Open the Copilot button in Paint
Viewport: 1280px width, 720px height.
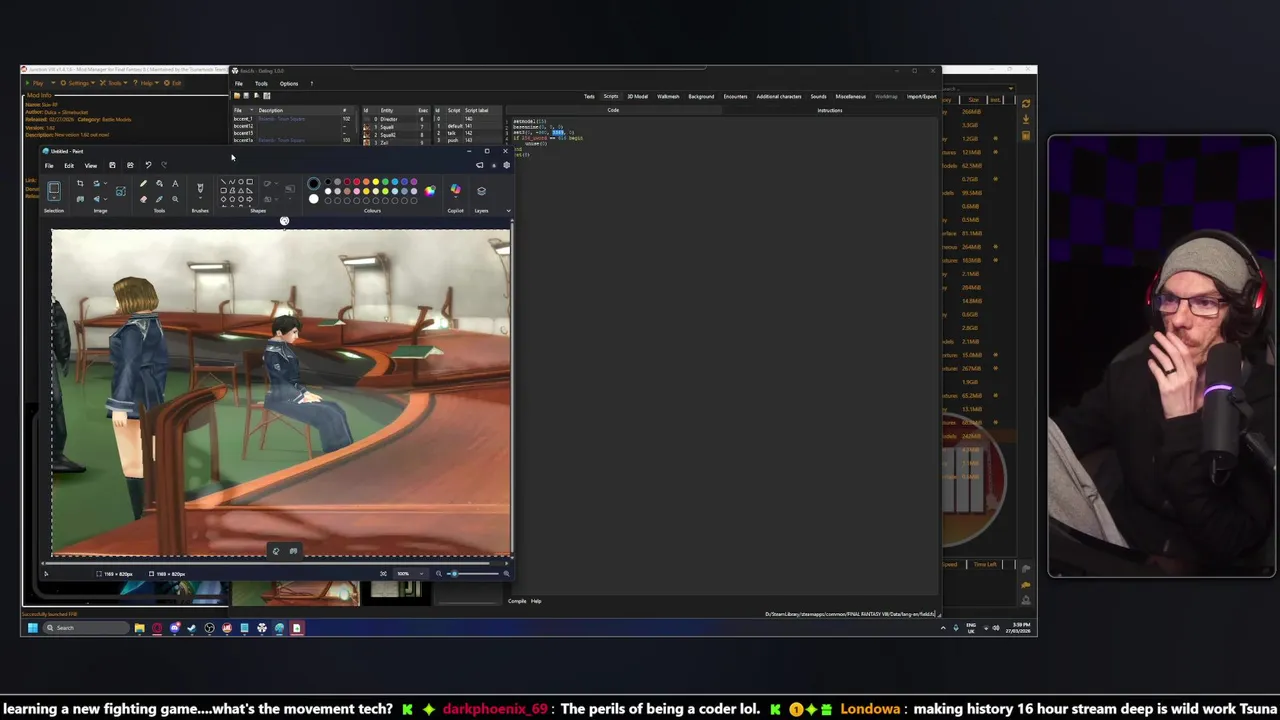[455, 189]
